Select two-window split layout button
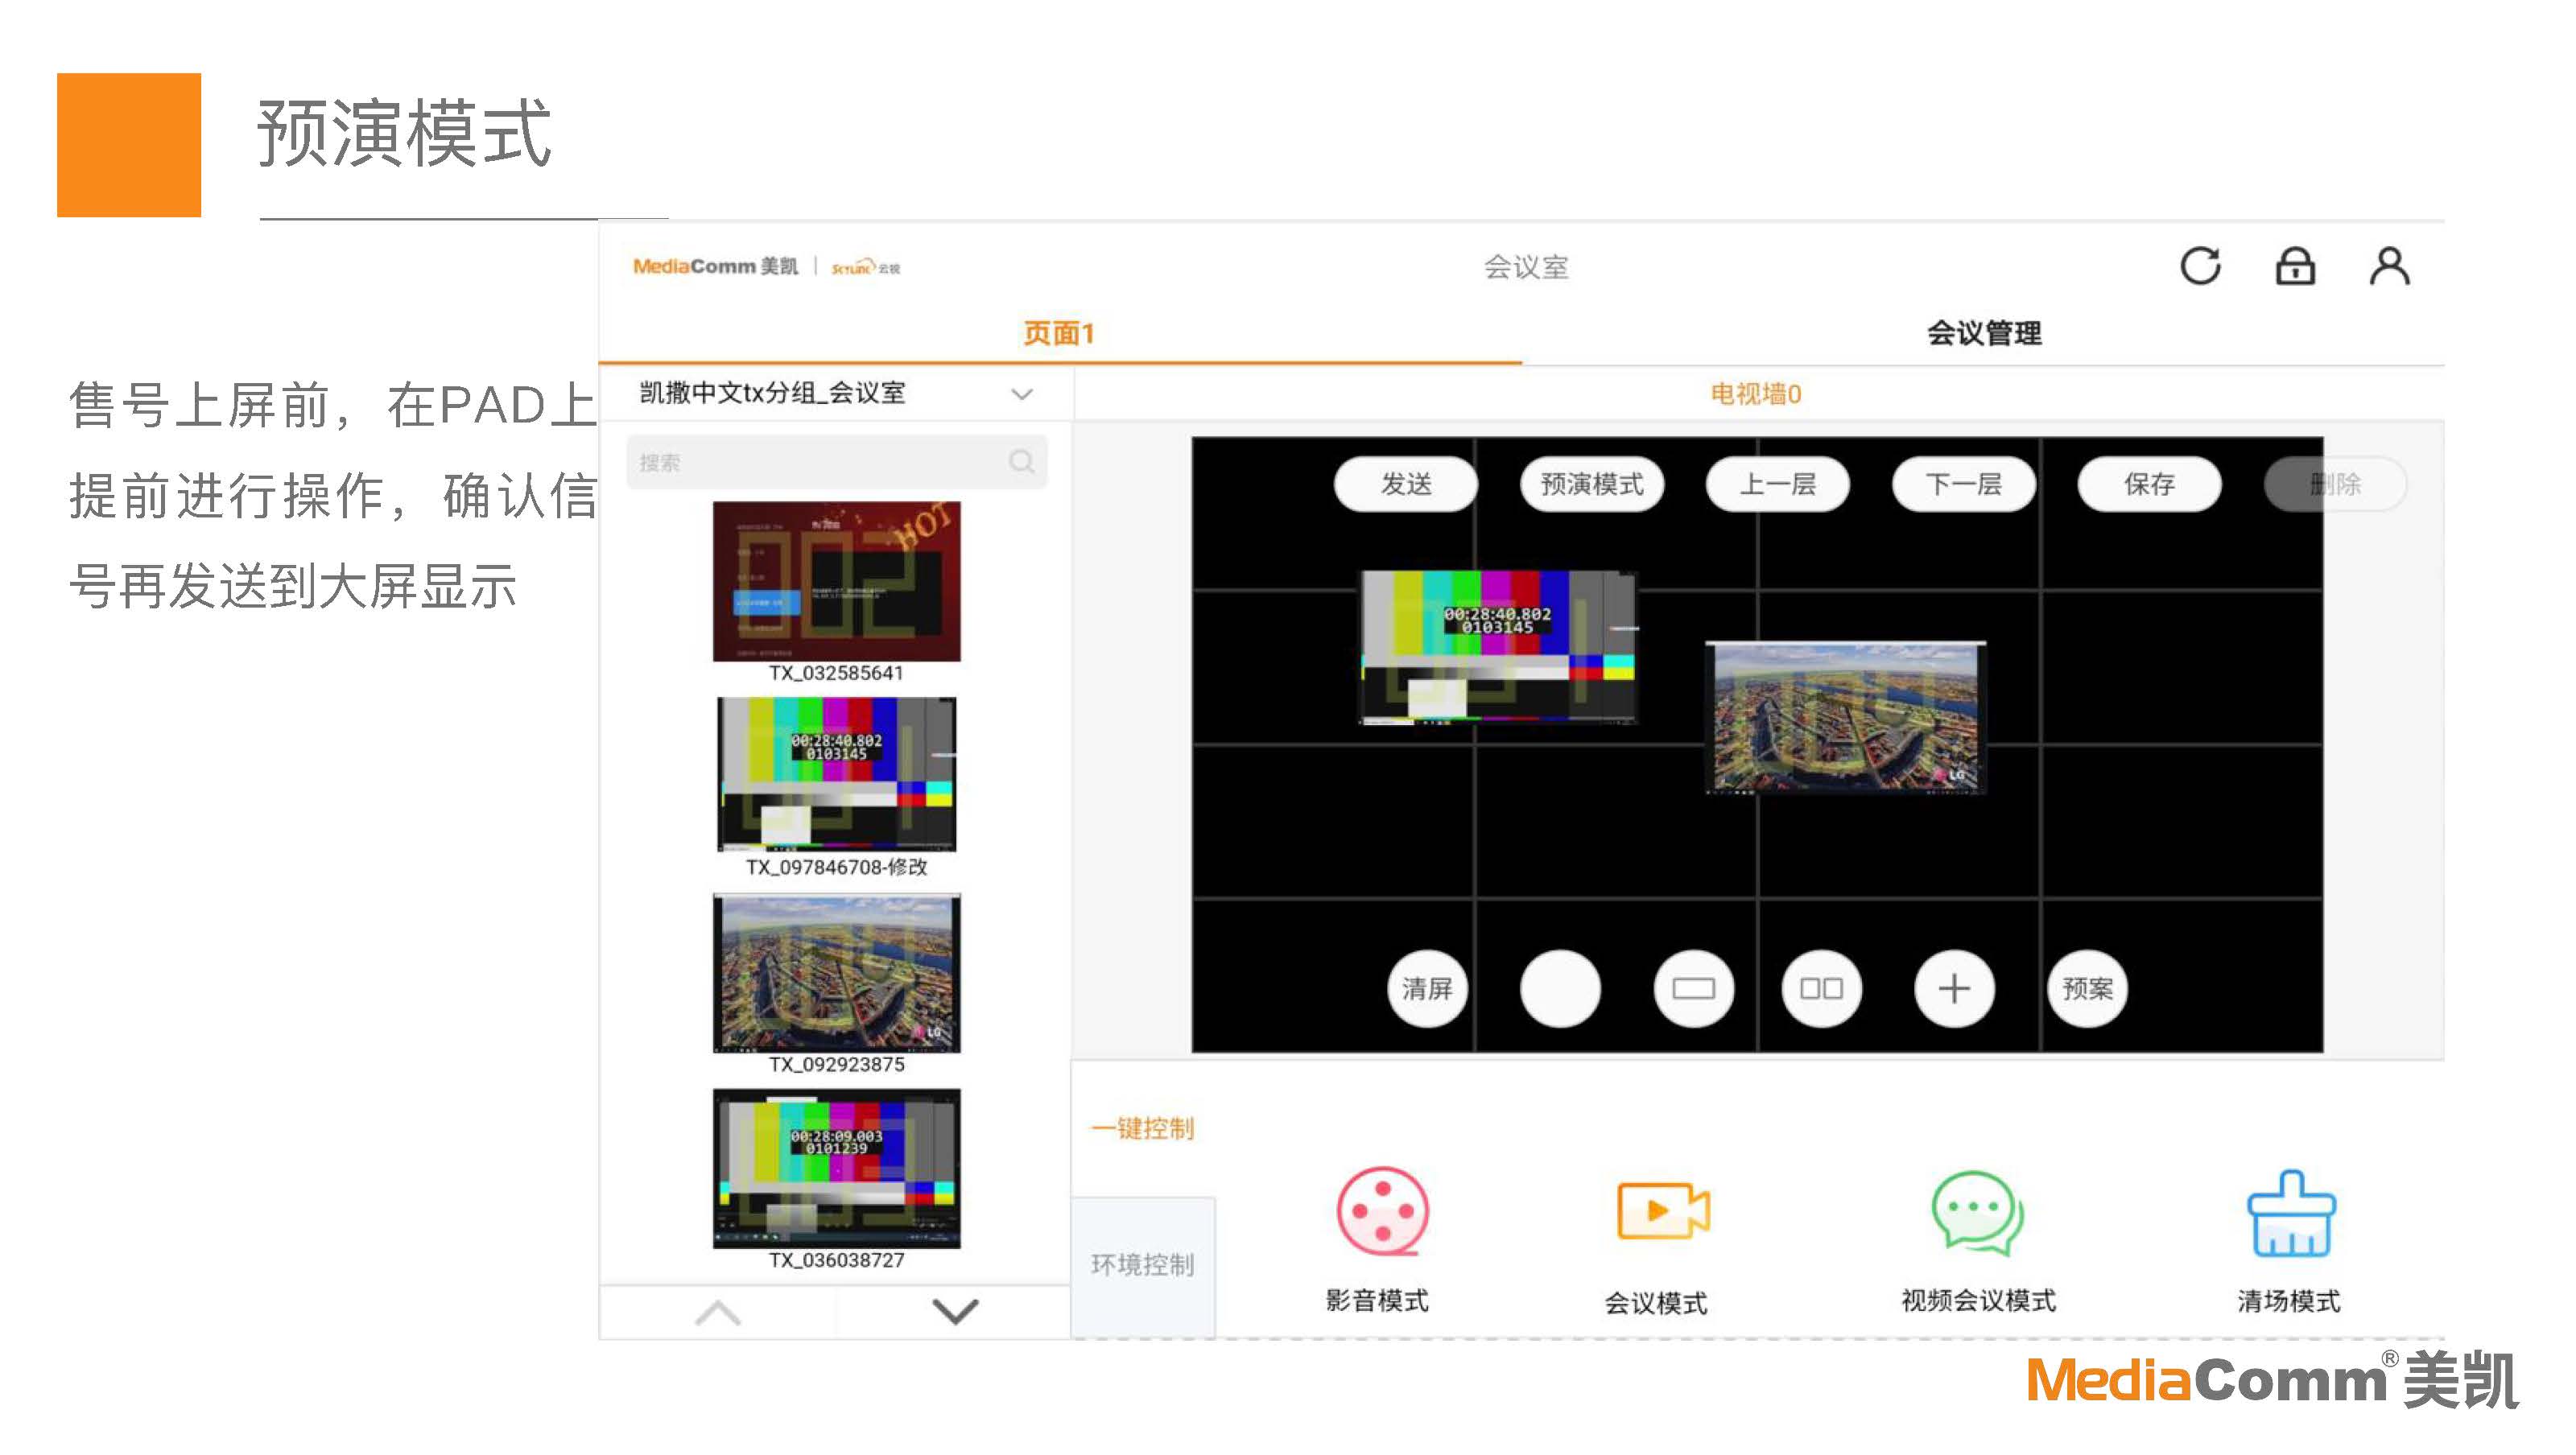The width and height of the screenshot is (2576, 1455). 1821,989
